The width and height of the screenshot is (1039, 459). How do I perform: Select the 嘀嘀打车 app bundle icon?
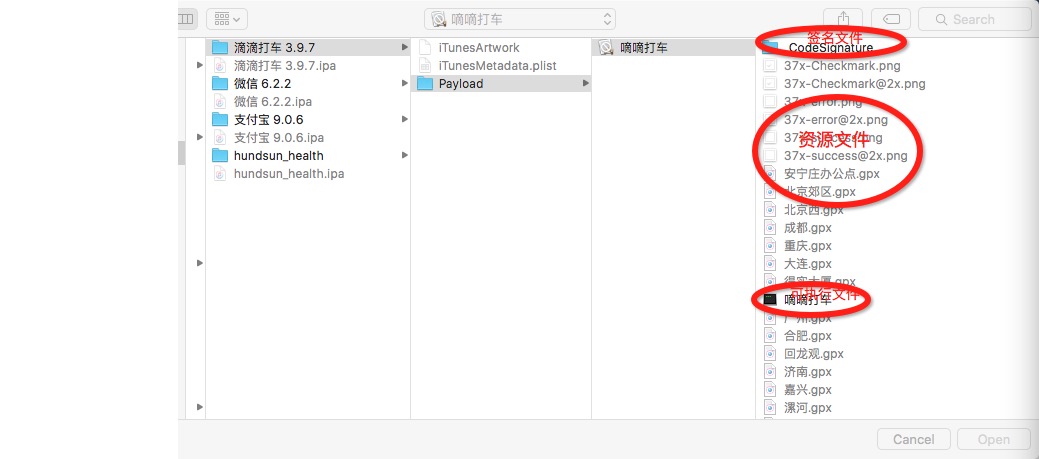606,48
